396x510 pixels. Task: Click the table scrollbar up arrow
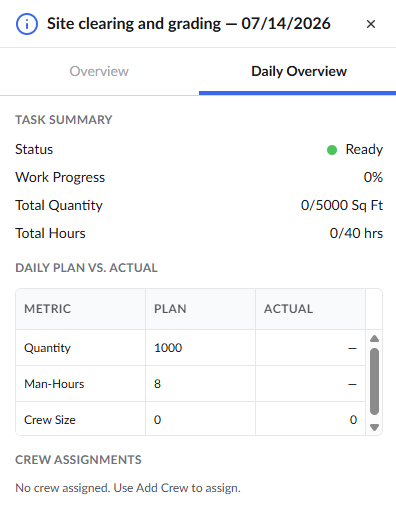point(374,339)
